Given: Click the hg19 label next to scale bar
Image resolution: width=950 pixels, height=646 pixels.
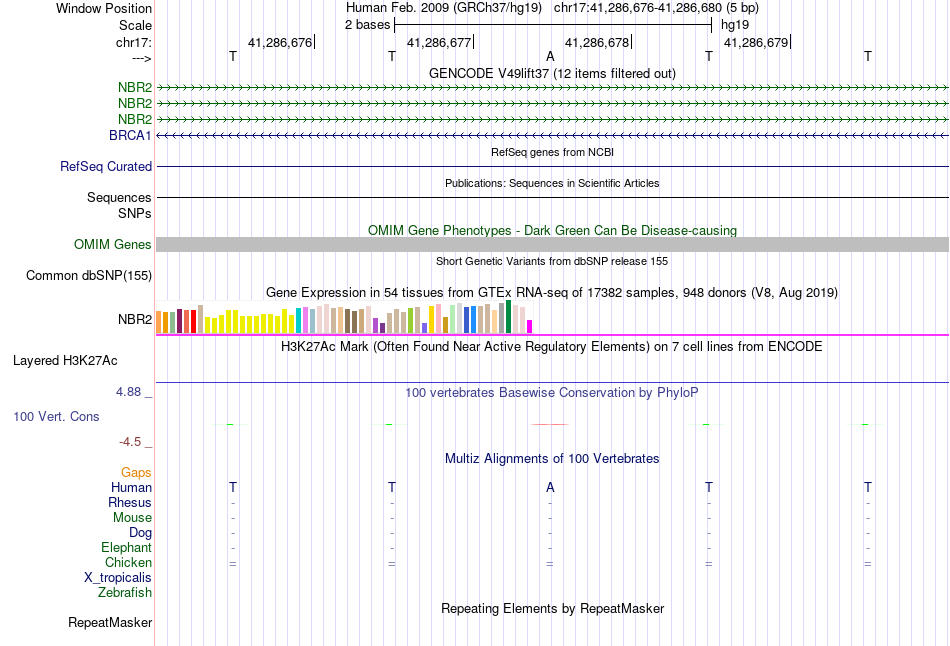Looking at the screenshot, I should [735, 25].
